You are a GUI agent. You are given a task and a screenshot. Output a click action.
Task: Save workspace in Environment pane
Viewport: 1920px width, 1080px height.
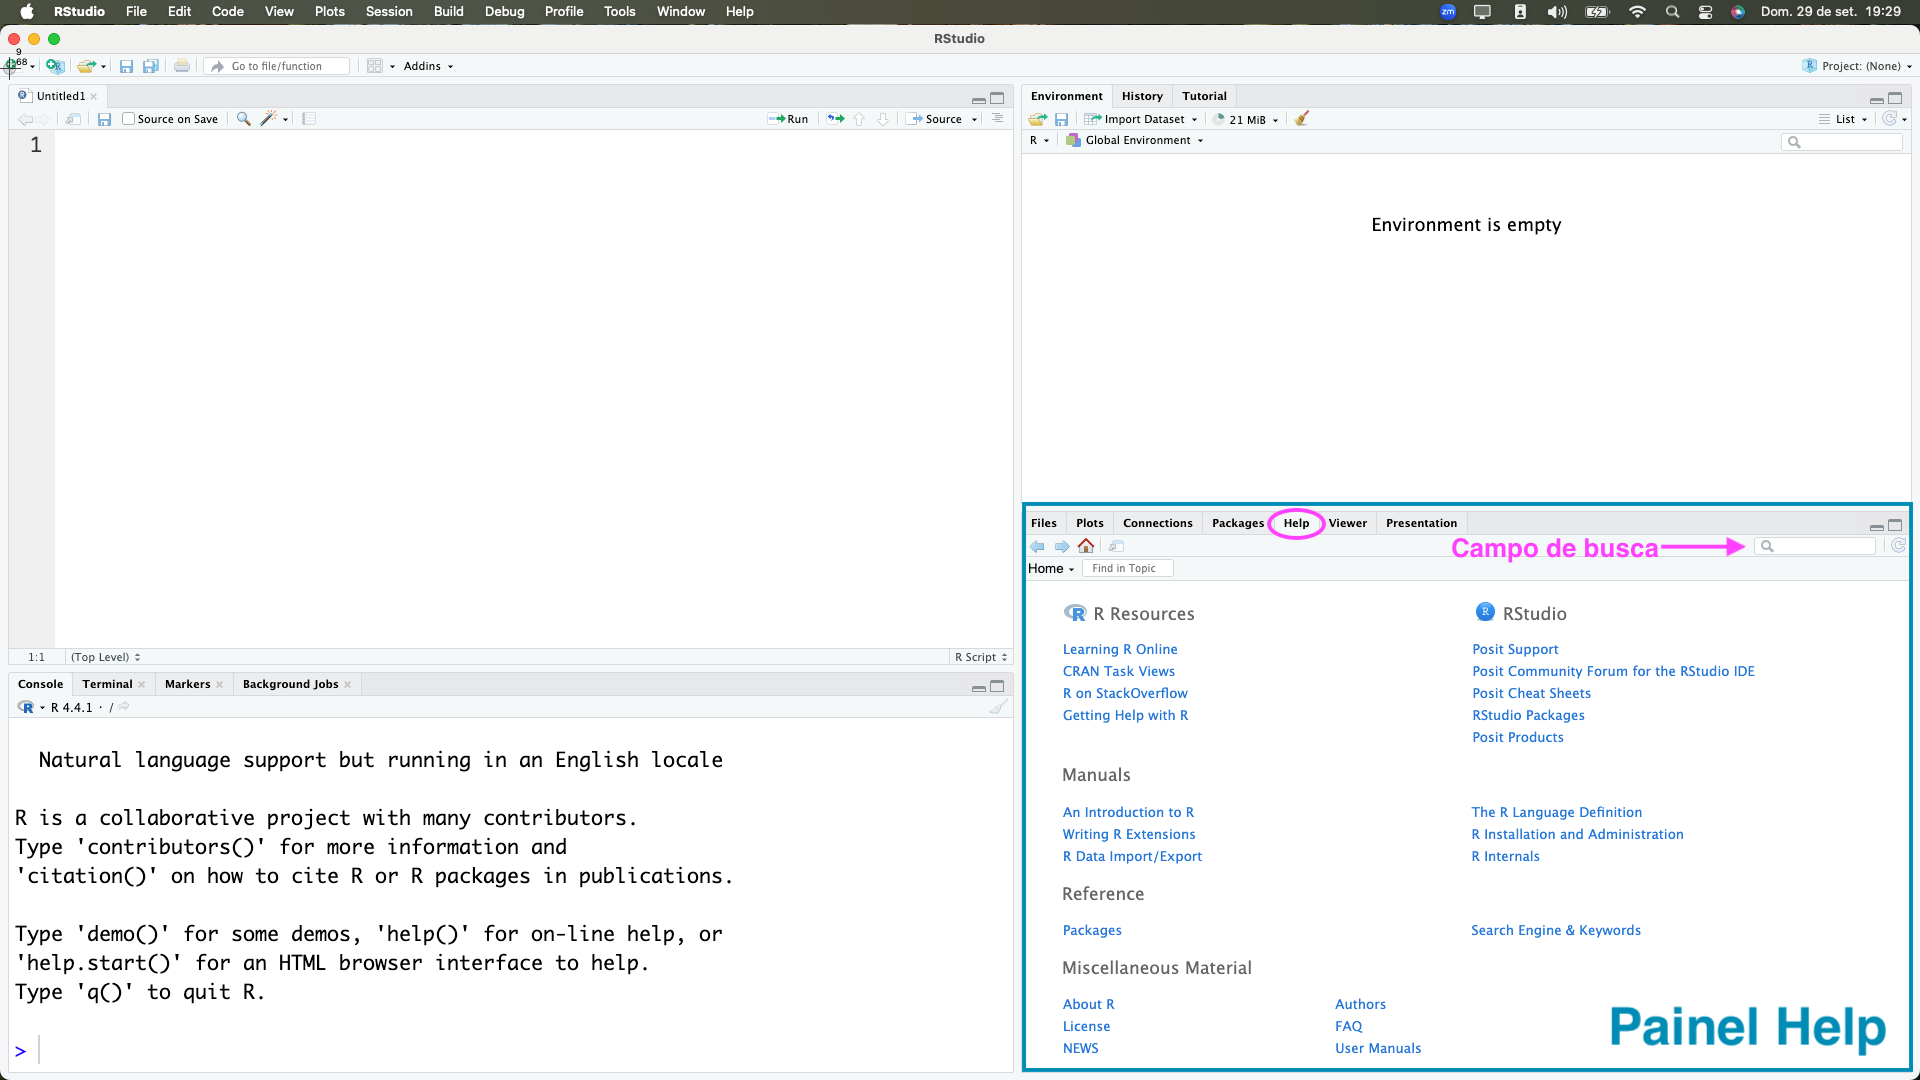pyautogui.click(x=1062, y=119)
